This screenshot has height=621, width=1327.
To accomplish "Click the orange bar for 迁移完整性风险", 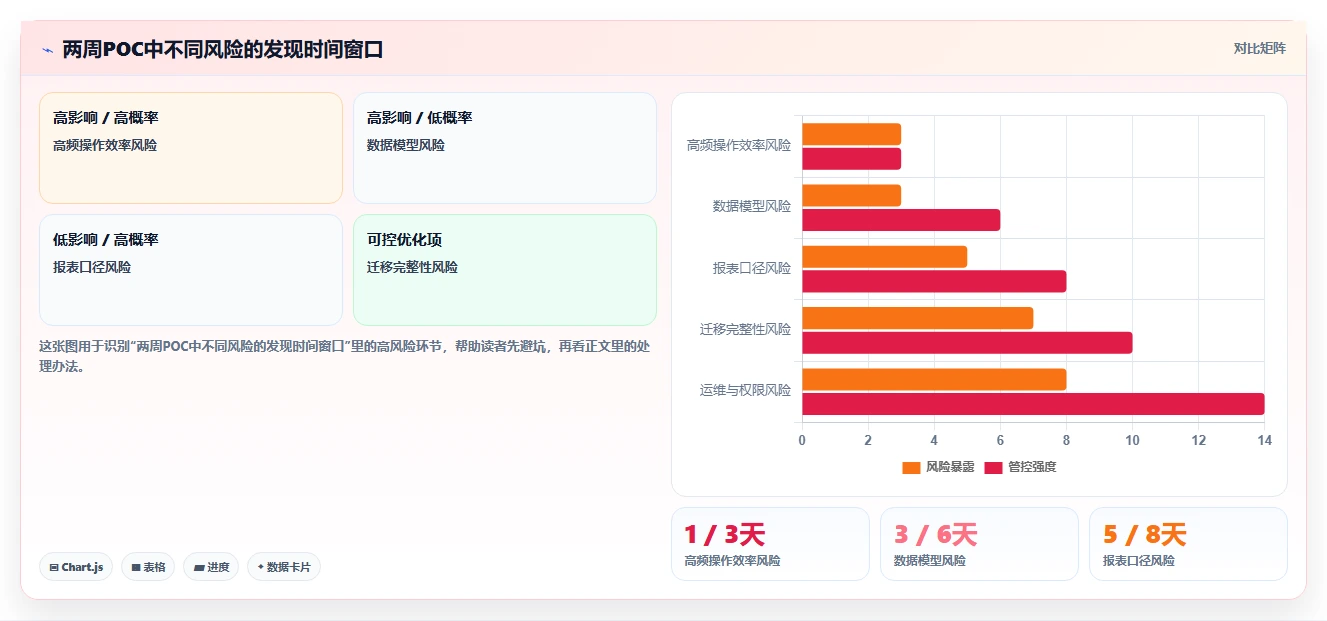I will click(x=917, y=318).
